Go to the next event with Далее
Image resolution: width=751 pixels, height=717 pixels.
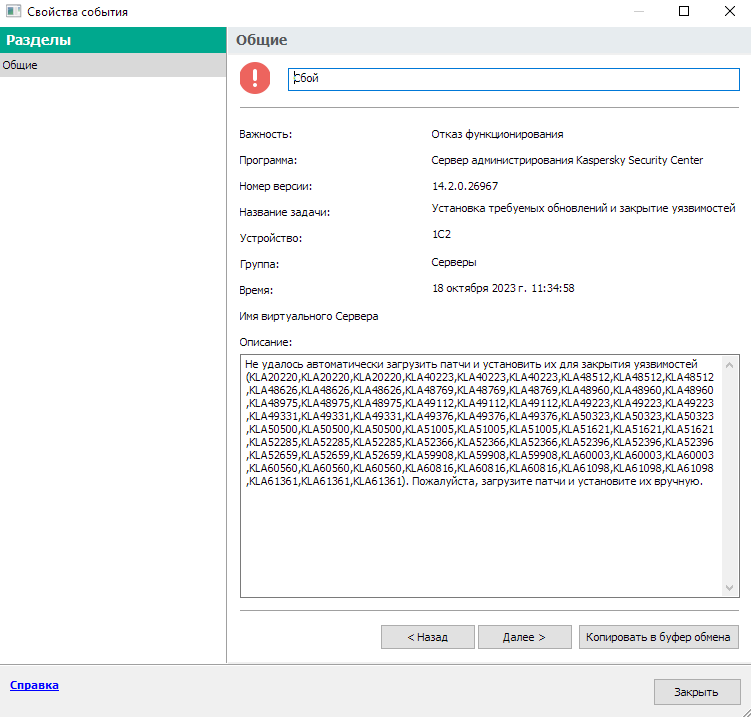point(524,637)
